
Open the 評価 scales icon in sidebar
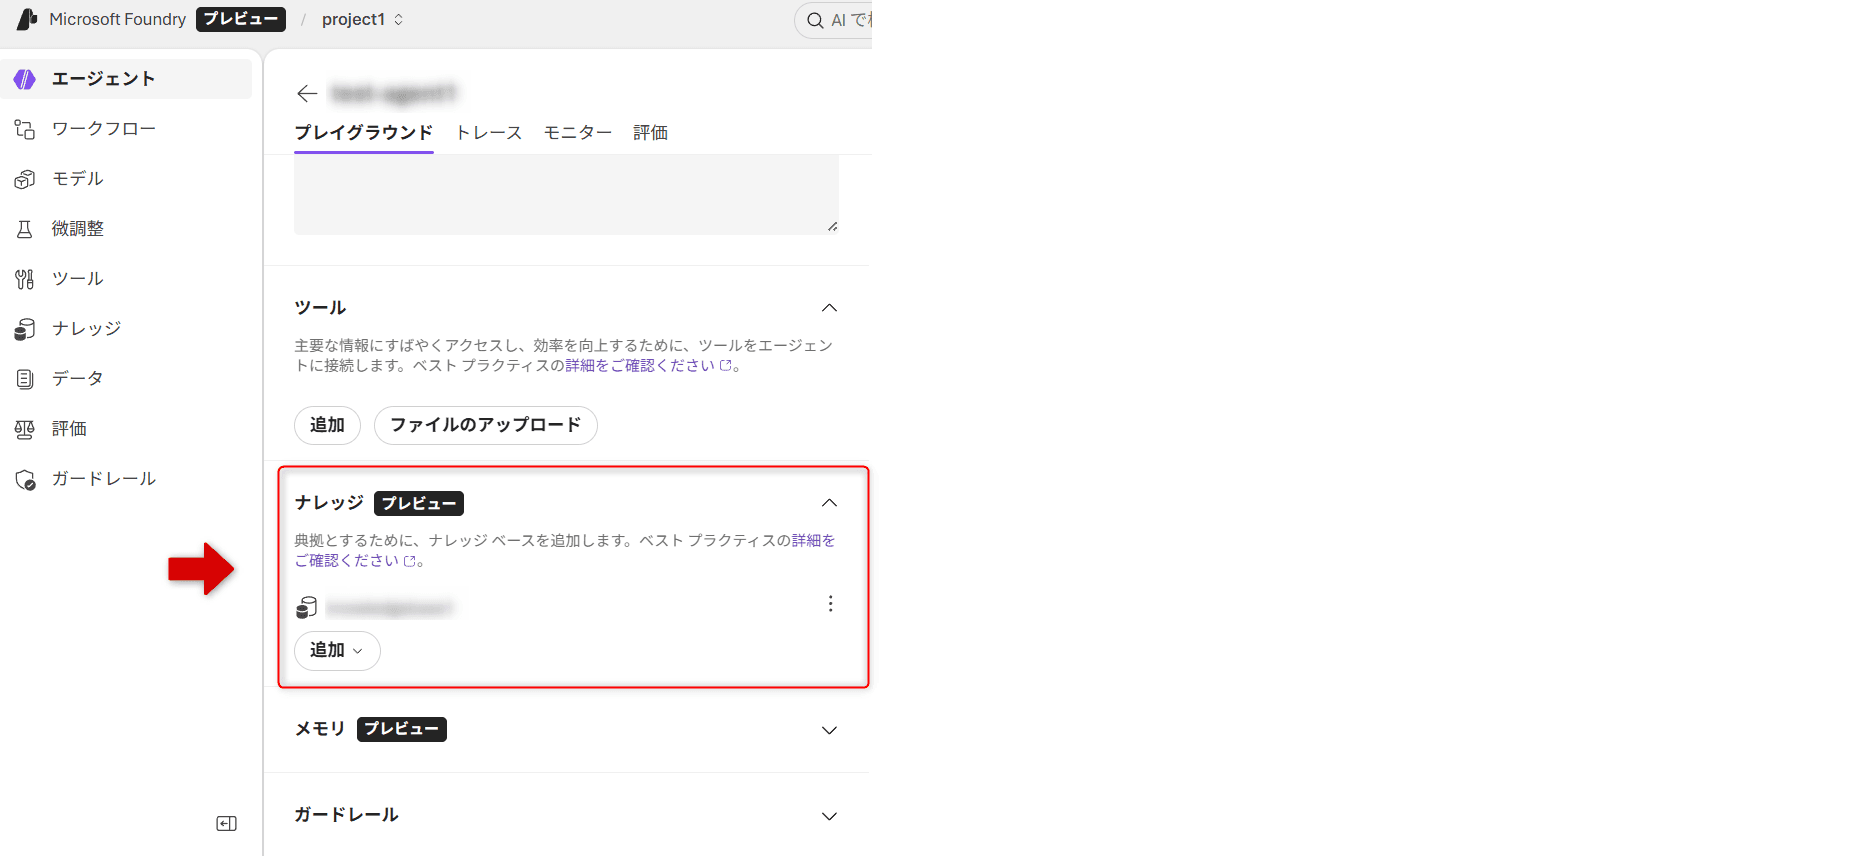25,429
